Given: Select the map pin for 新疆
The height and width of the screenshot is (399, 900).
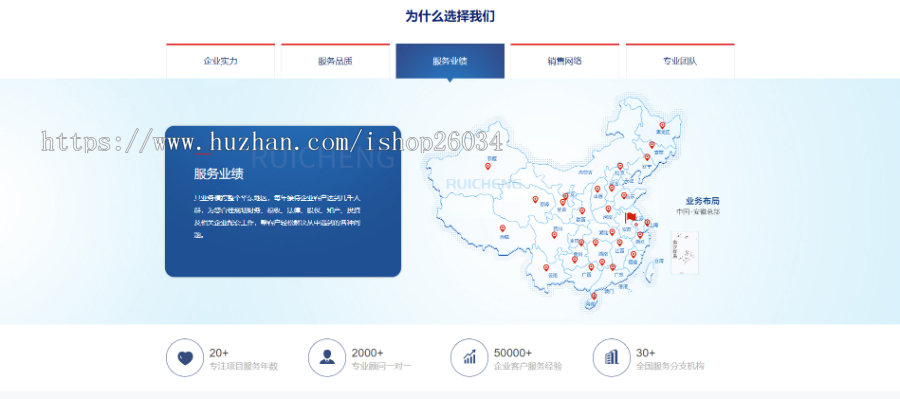Looking at the screenshot, I should click(487, 166).
